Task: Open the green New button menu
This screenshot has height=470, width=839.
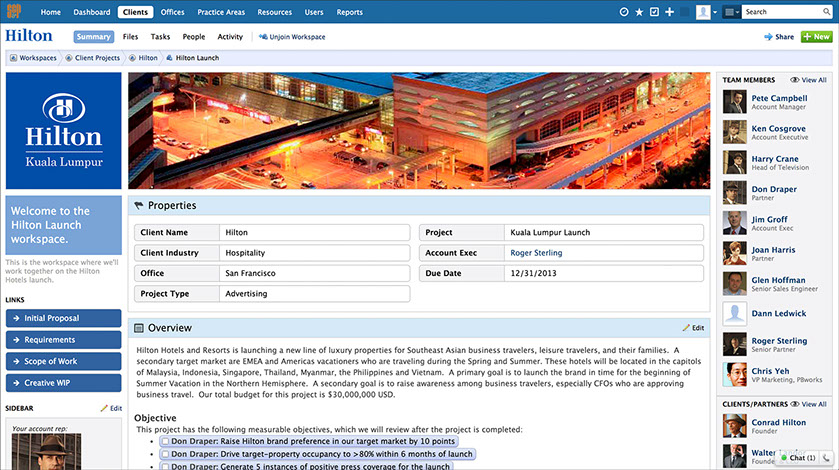Action: click(816, 37)
